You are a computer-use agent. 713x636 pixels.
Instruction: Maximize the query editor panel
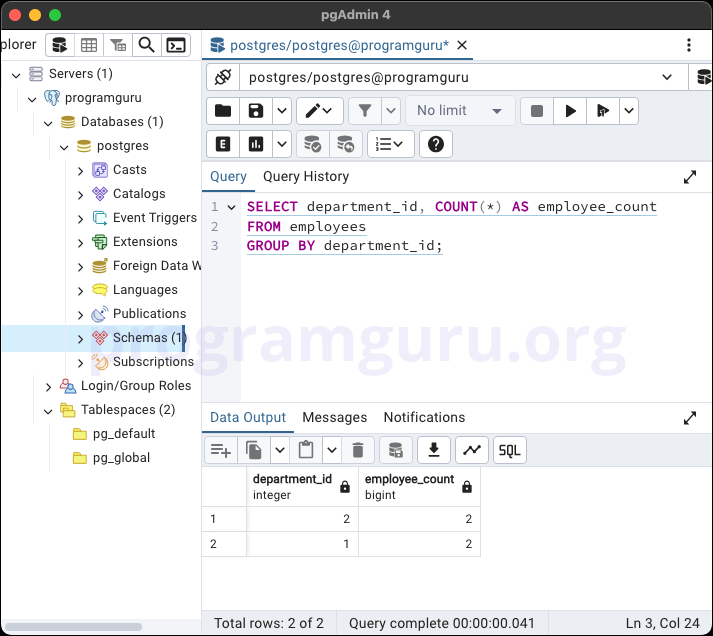pyautogui.click(x=690, y=177)
